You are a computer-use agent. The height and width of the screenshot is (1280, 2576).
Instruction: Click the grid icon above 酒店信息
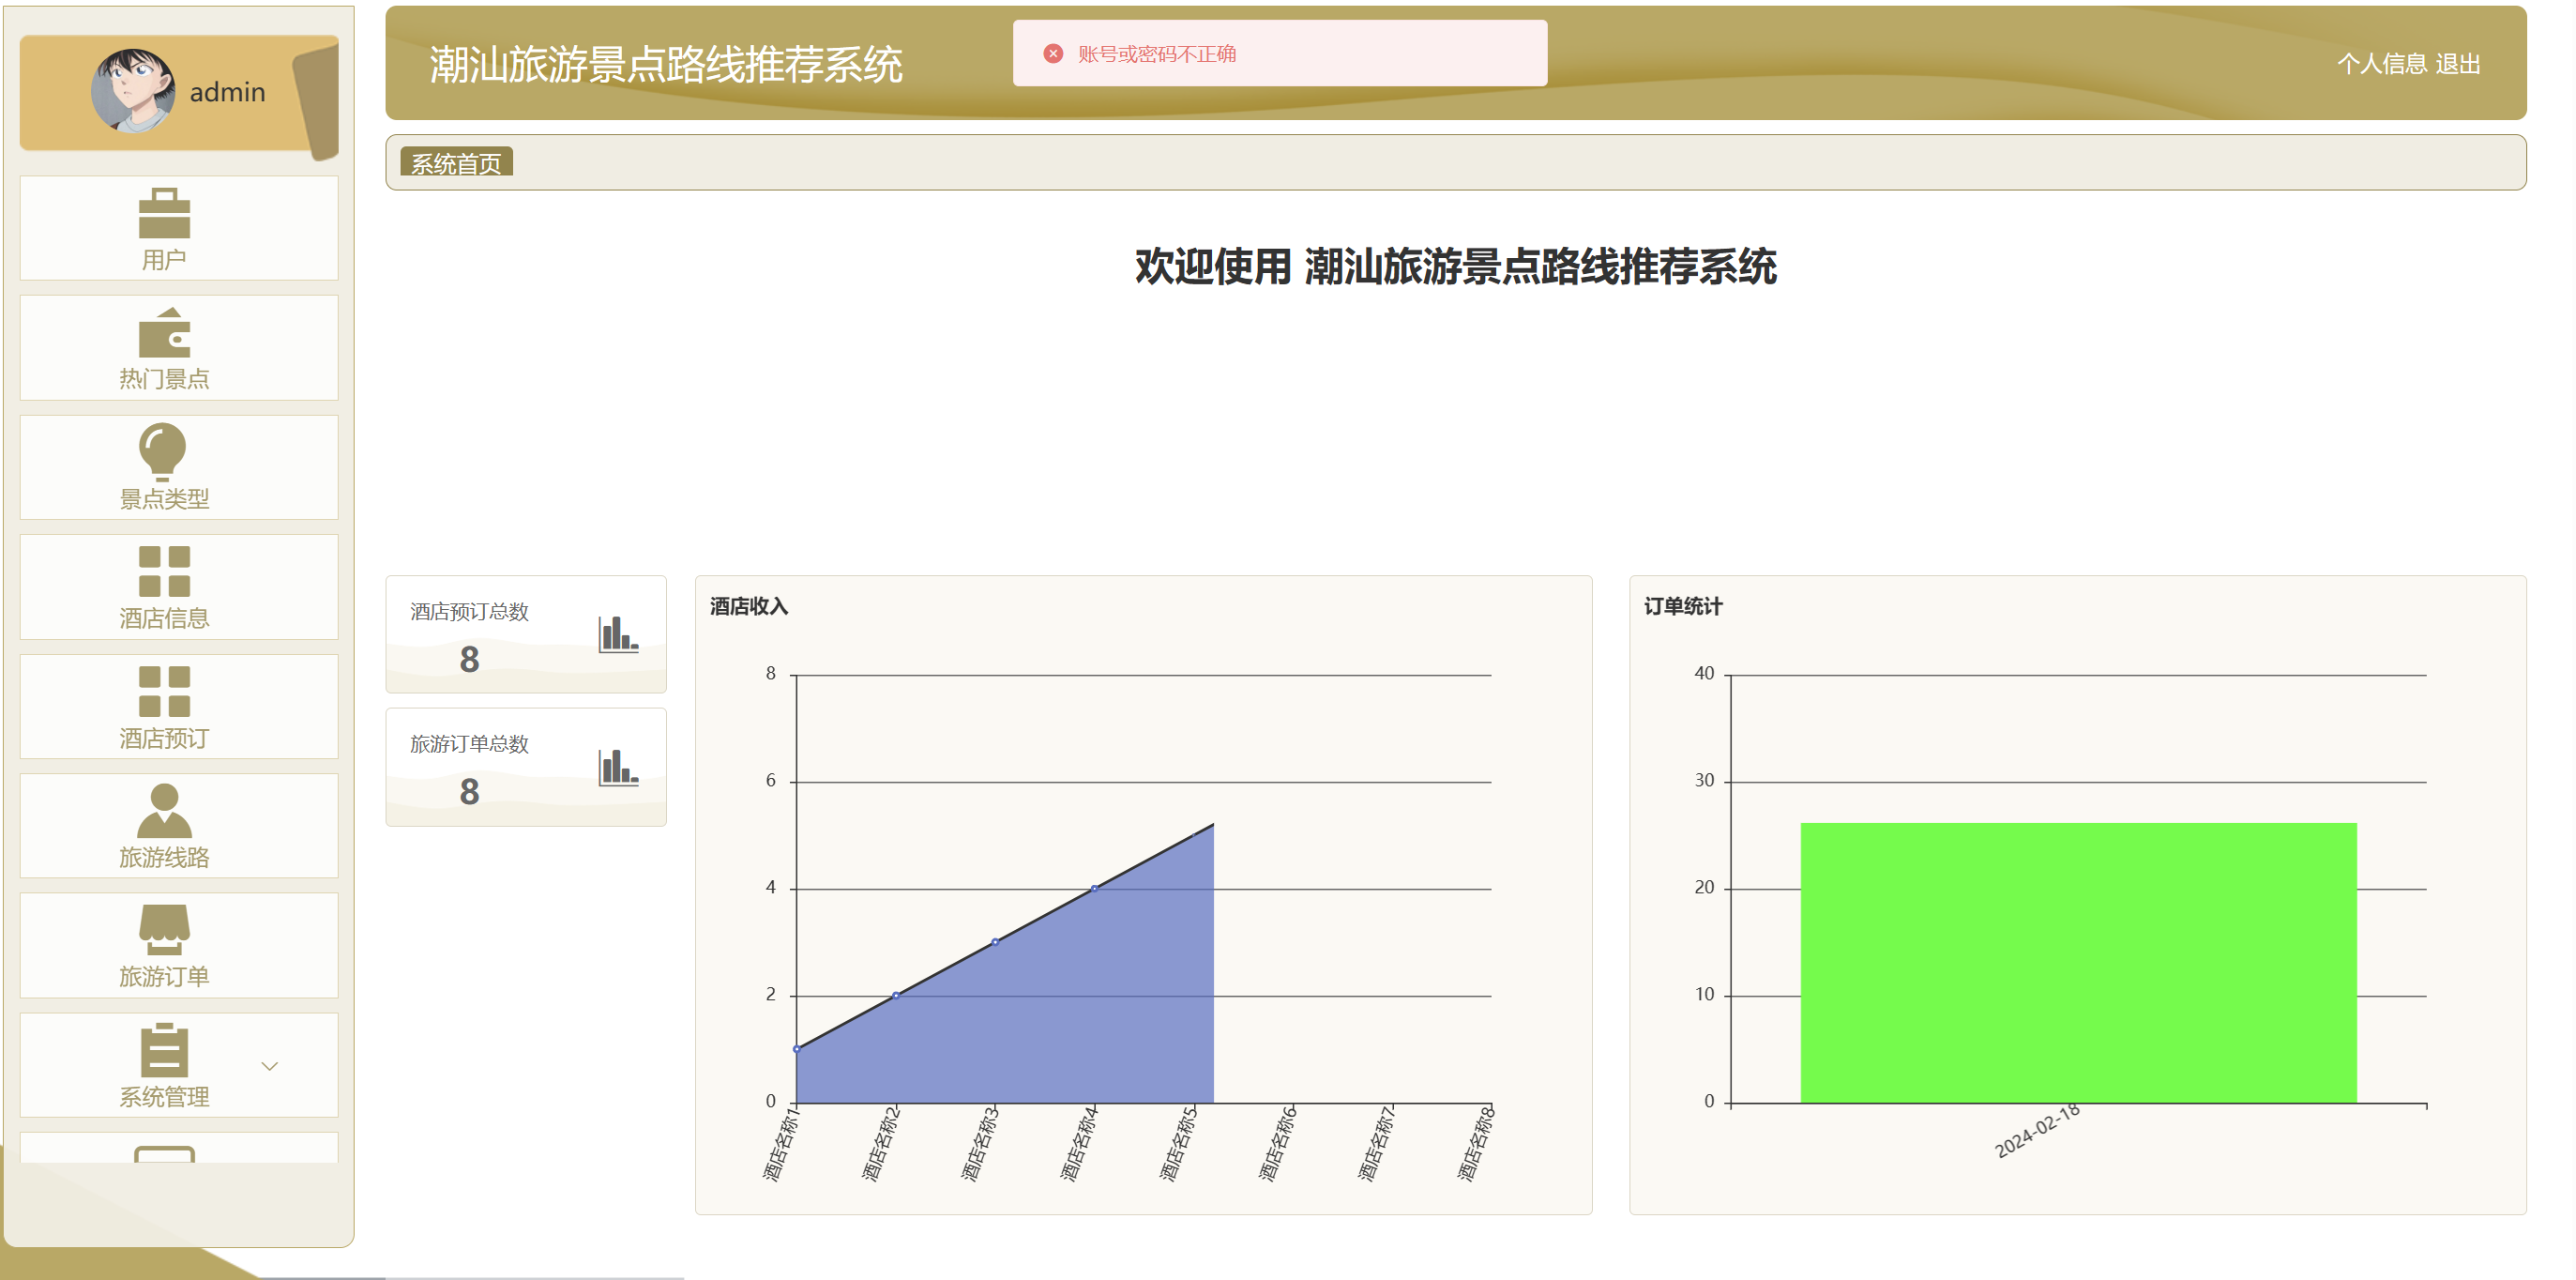tap(164, 571)
